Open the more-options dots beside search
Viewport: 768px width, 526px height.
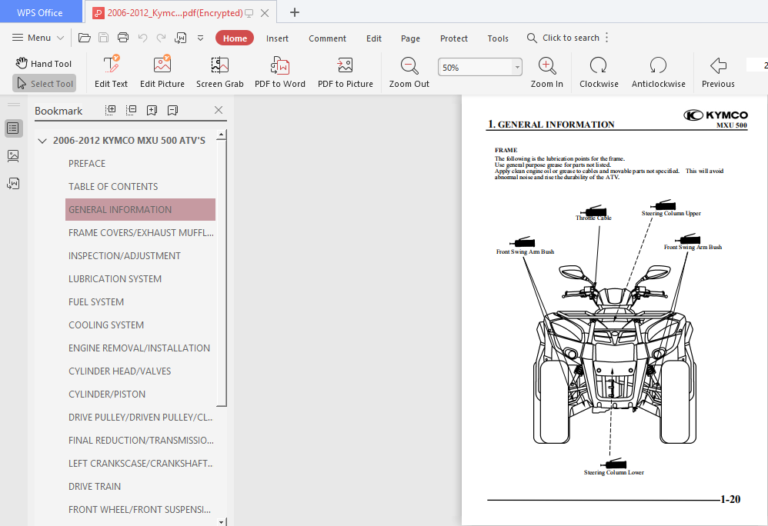tap(607, 38)
